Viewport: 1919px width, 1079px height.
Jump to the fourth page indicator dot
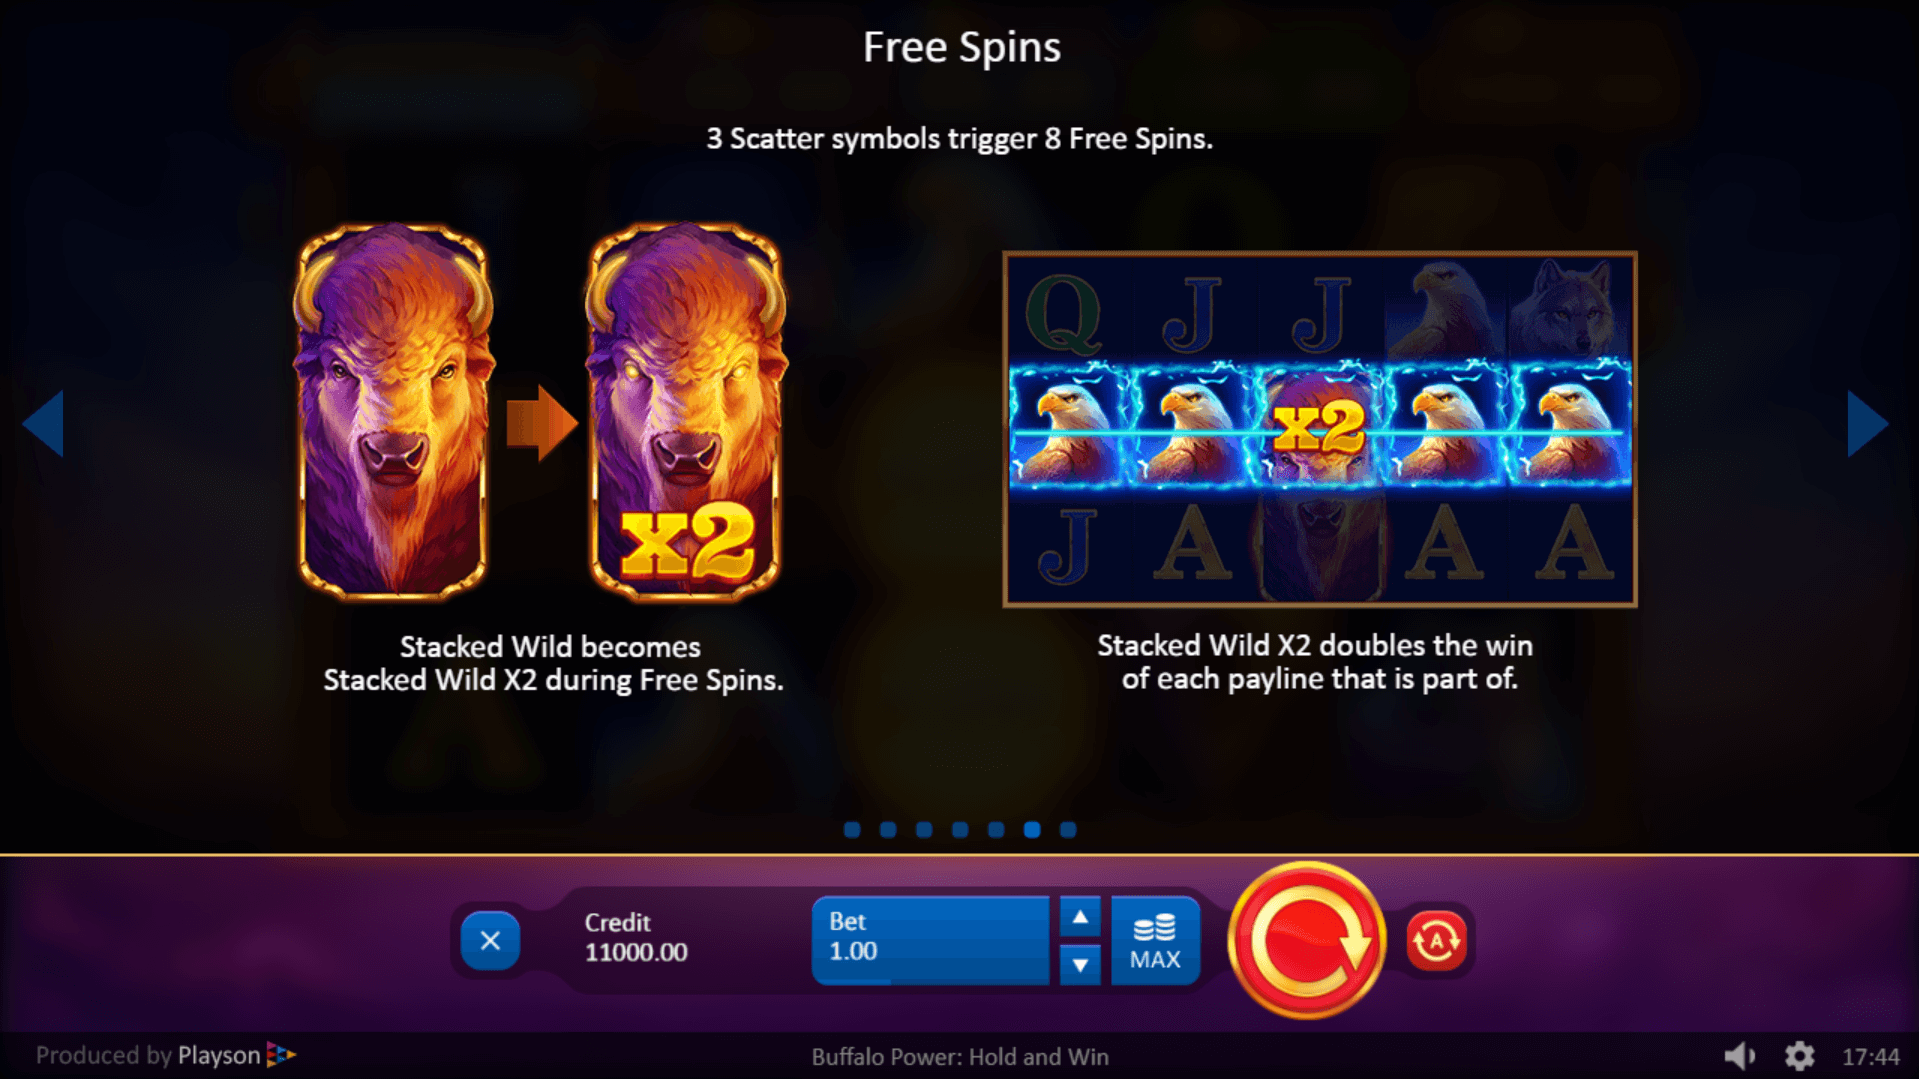[960, 830]
